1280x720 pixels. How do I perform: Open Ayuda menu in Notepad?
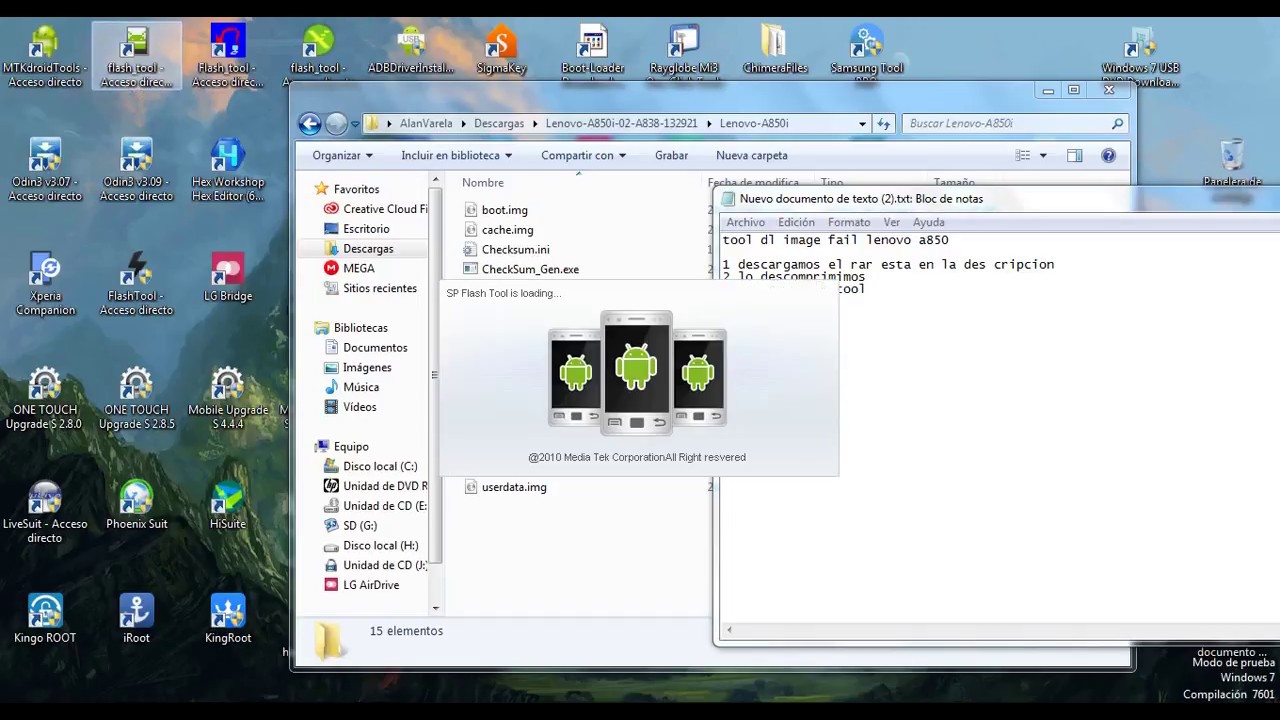[928, 222]
